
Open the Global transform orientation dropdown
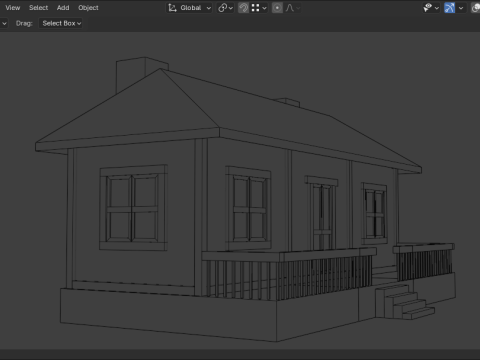pyautogui.click(x=189, y=8)
